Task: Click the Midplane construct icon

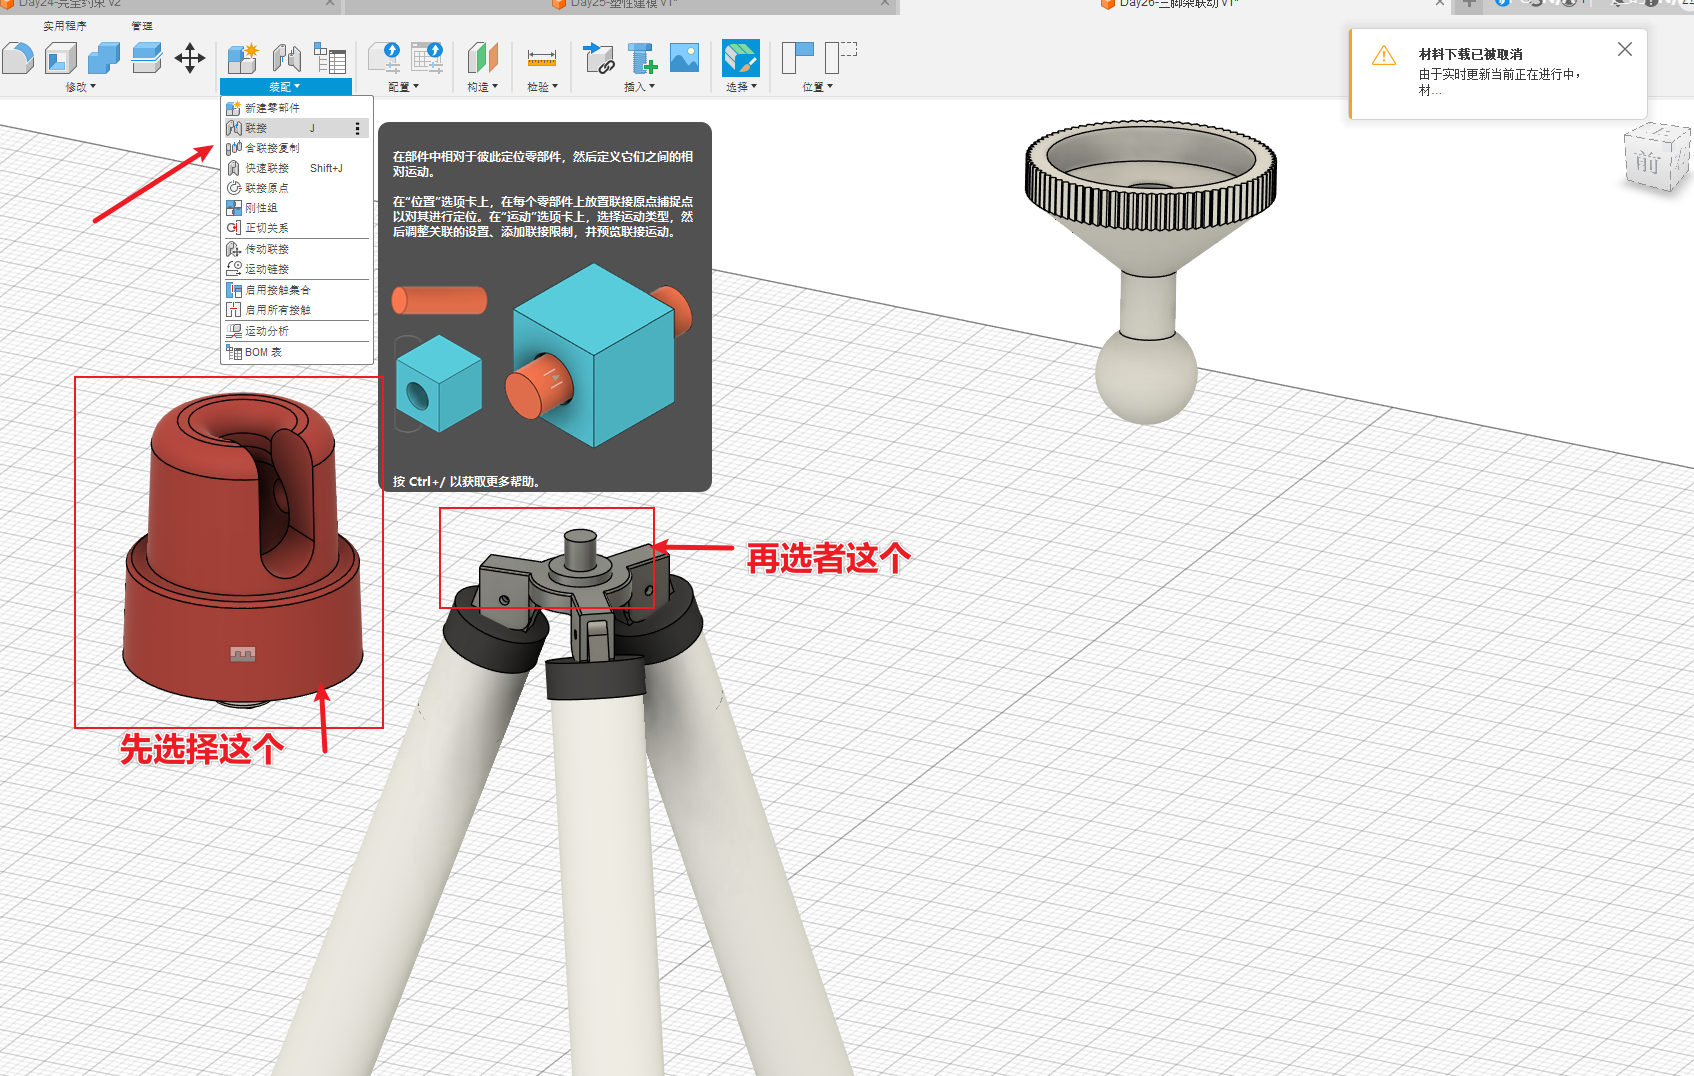Action: [482, 58]
